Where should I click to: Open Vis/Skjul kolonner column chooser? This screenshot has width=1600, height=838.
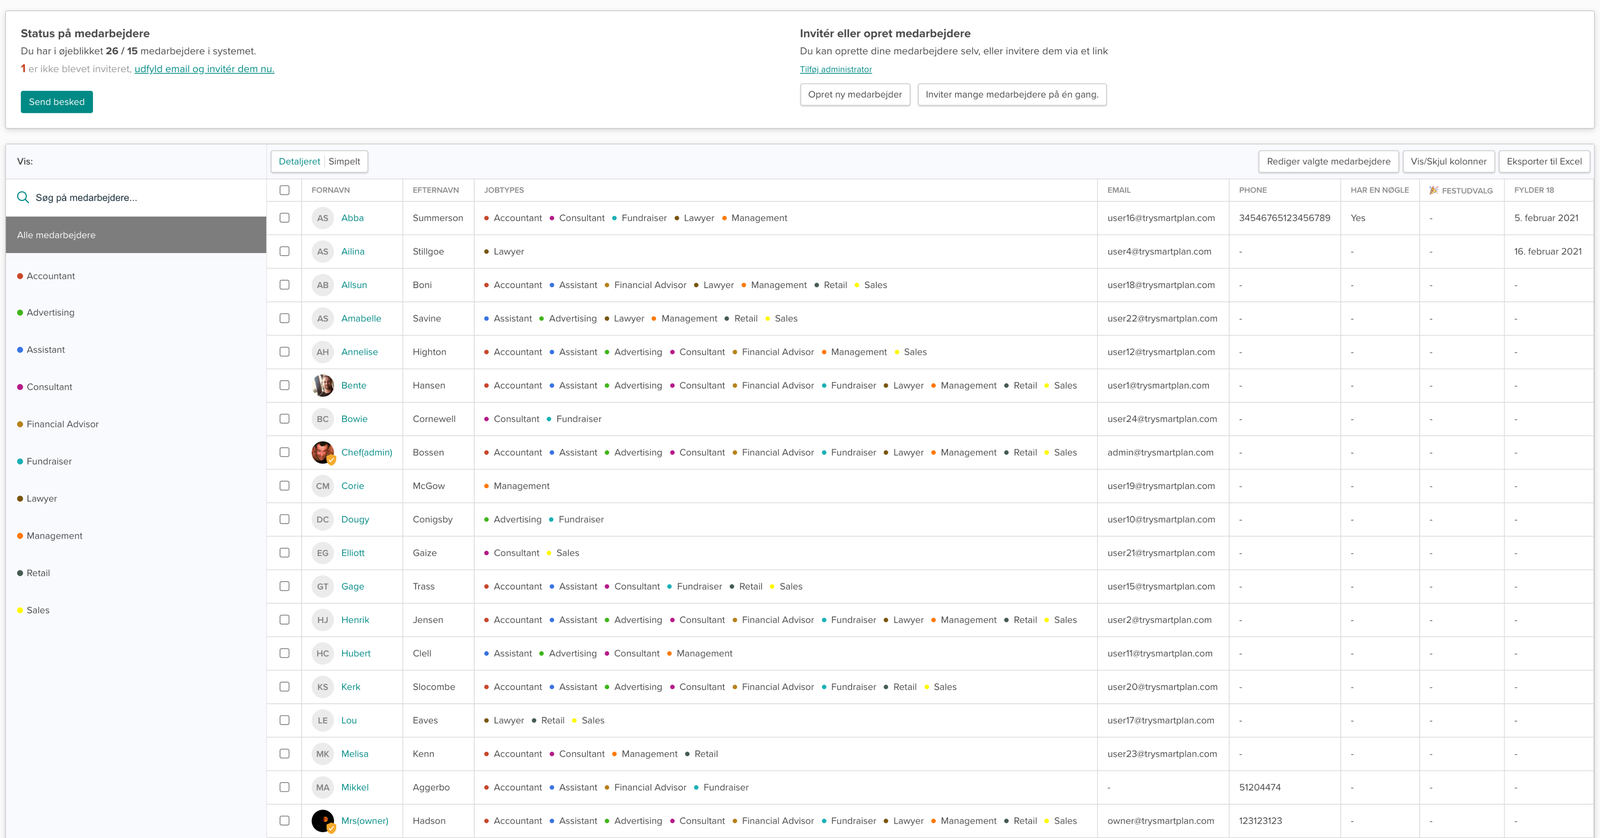coord(1448,162)
